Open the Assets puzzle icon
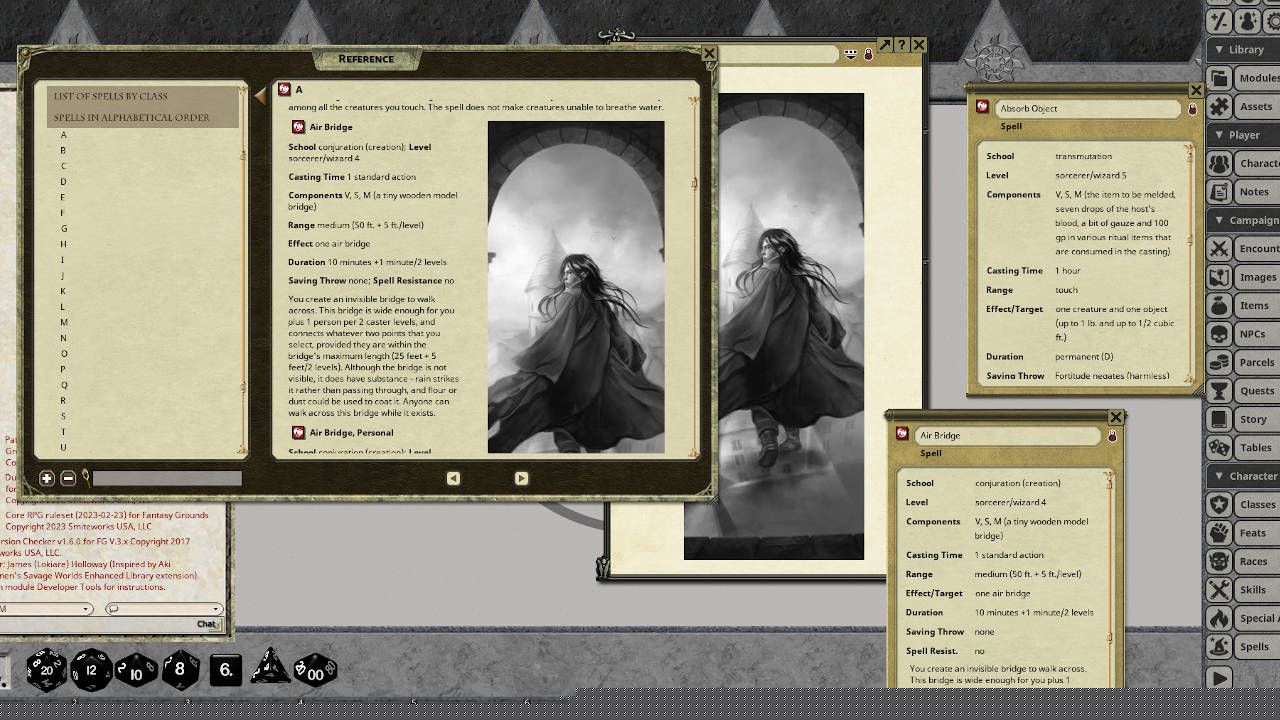Screen dimensions: 1280x720 click(x=1219, y=106)
